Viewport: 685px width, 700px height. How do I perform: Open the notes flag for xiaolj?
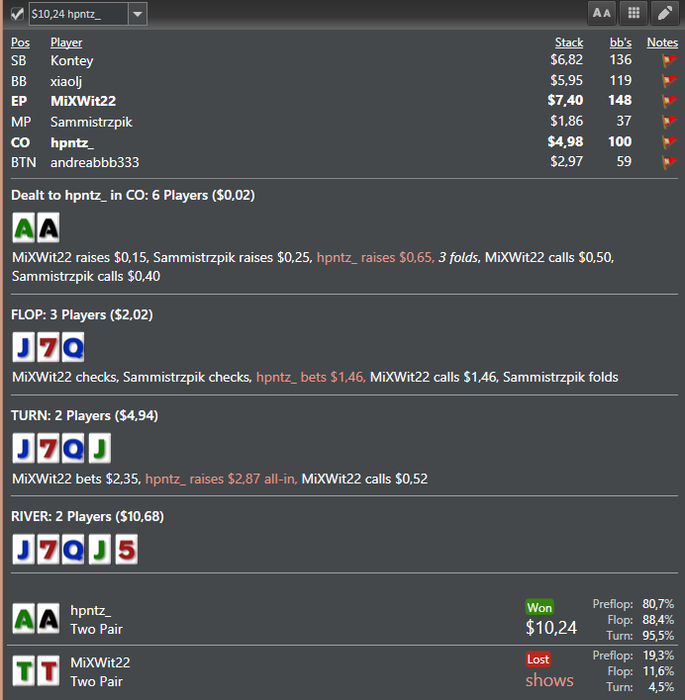[669, 81]
